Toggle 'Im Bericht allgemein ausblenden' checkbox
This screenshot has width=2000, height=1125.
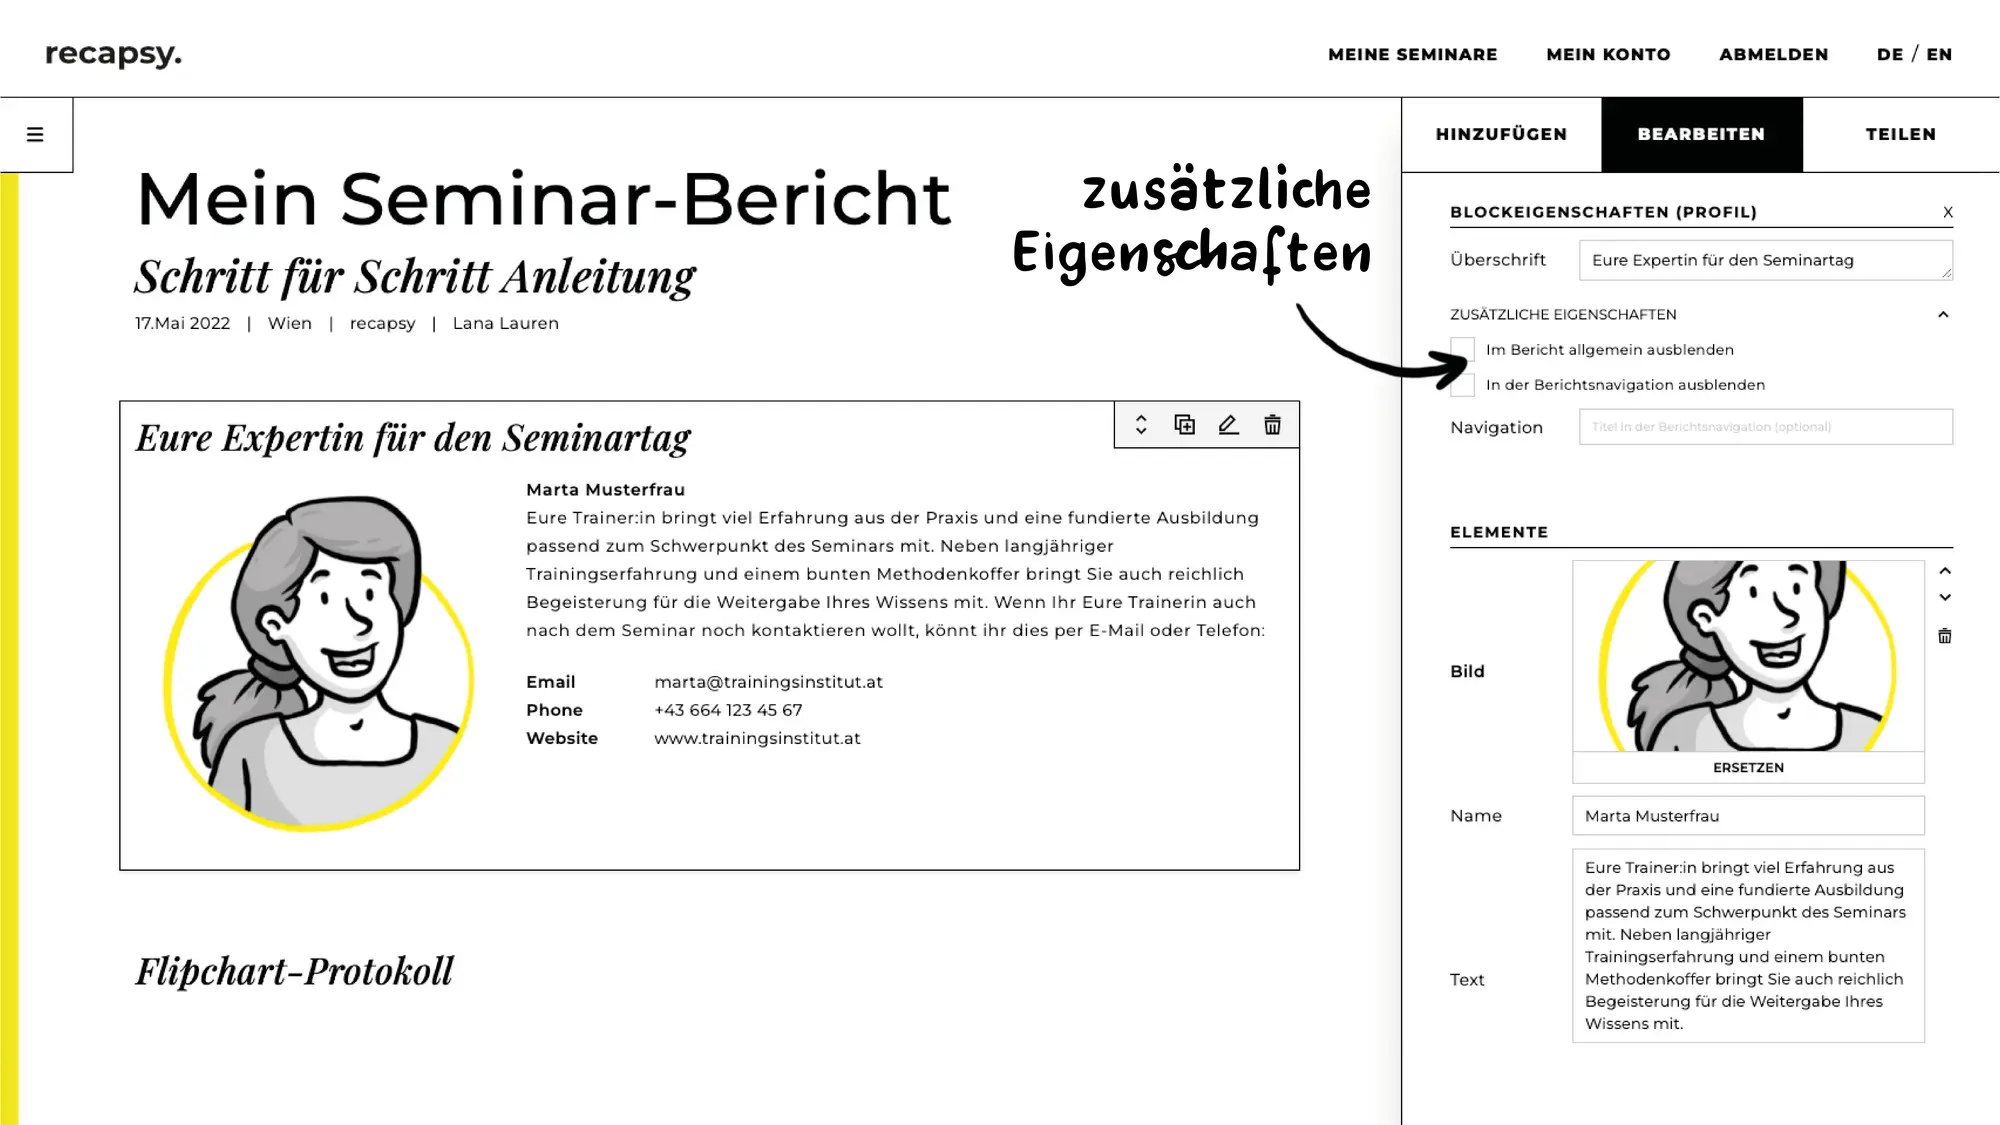(x=1462, y=348)
